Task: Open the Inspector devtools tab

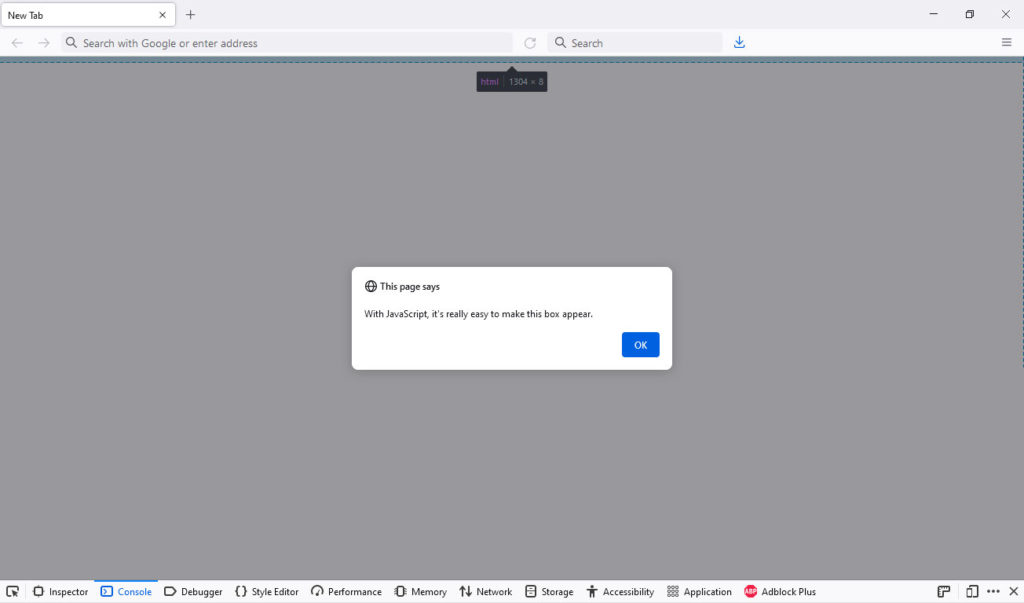Action: (60, 591)
